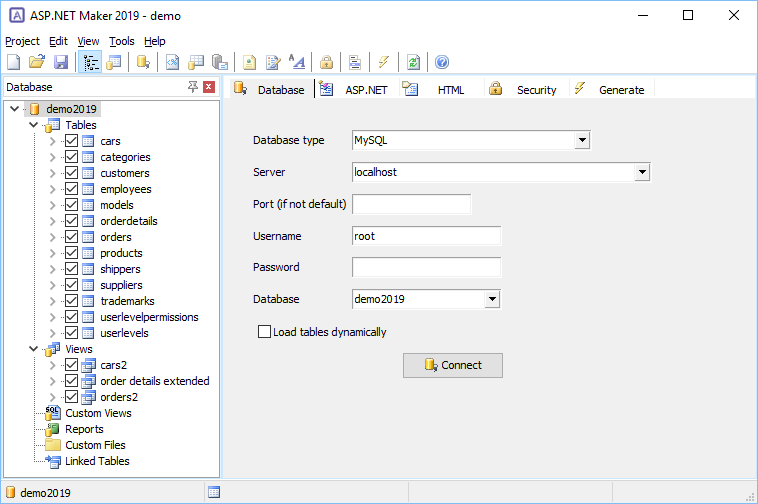Uncheck the products table checkbox
The image size is (758, 504).
pos(72,252)
